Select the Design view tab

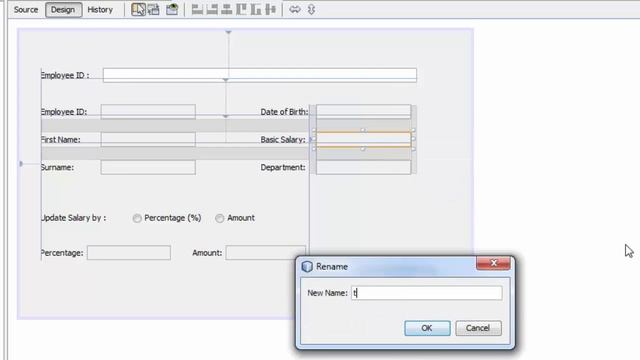[x=63, y=9]
